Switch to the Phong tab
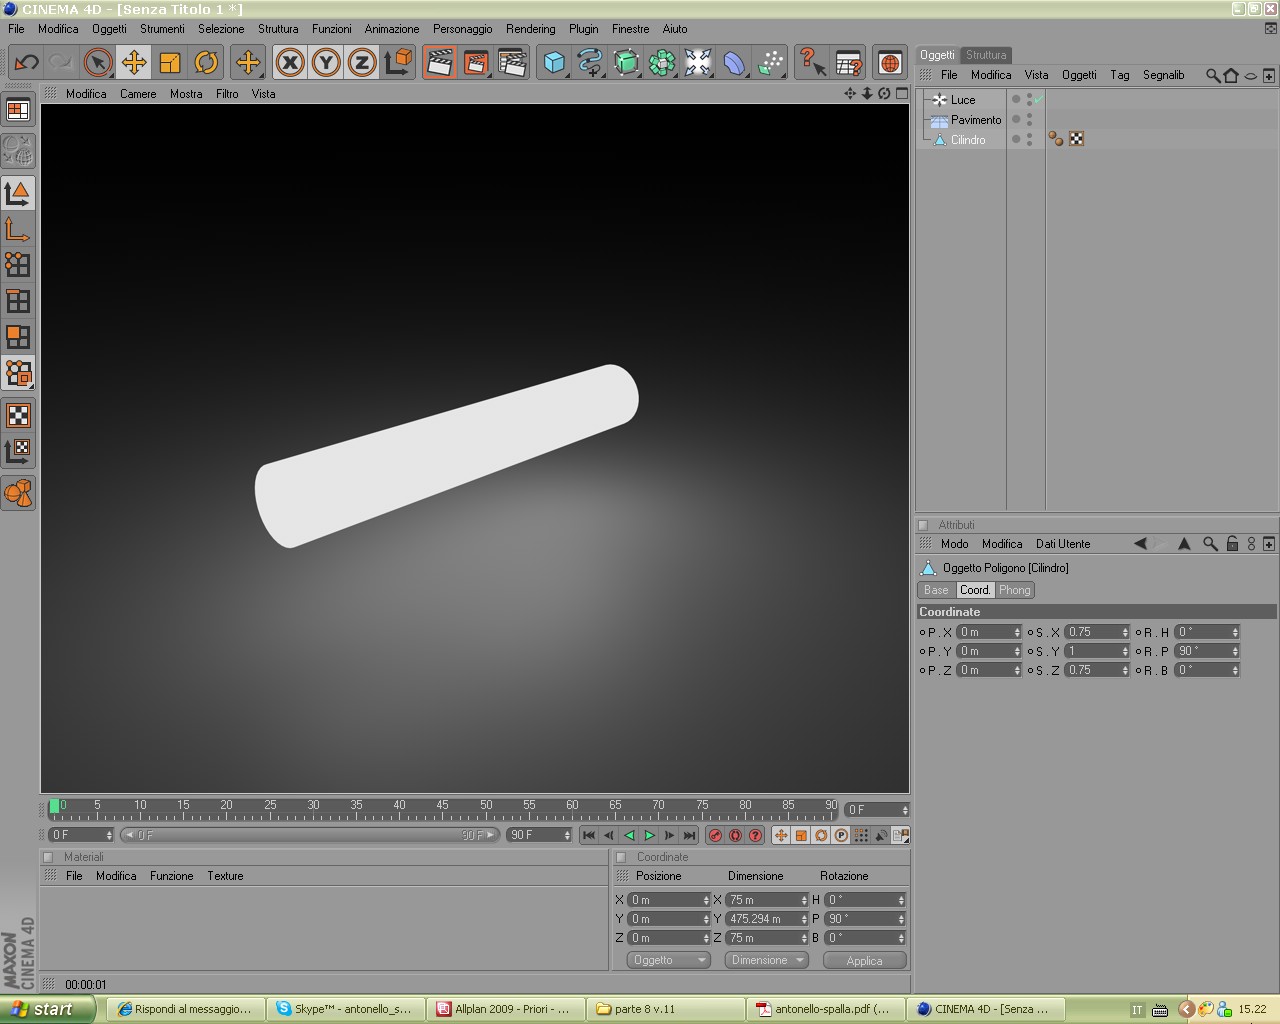 1014,590
